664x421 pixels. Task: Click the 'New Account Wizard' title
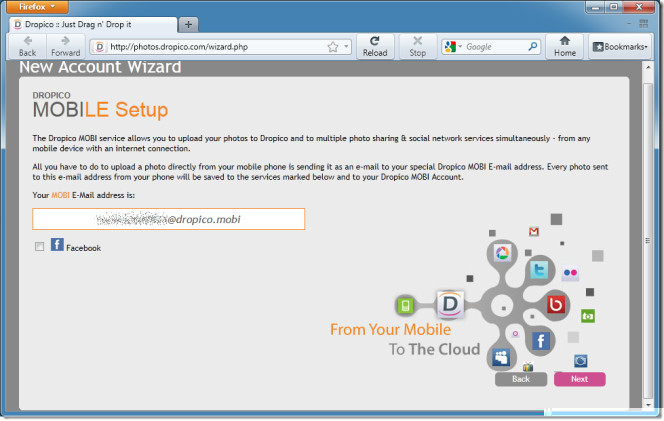[x=100, y=67]
